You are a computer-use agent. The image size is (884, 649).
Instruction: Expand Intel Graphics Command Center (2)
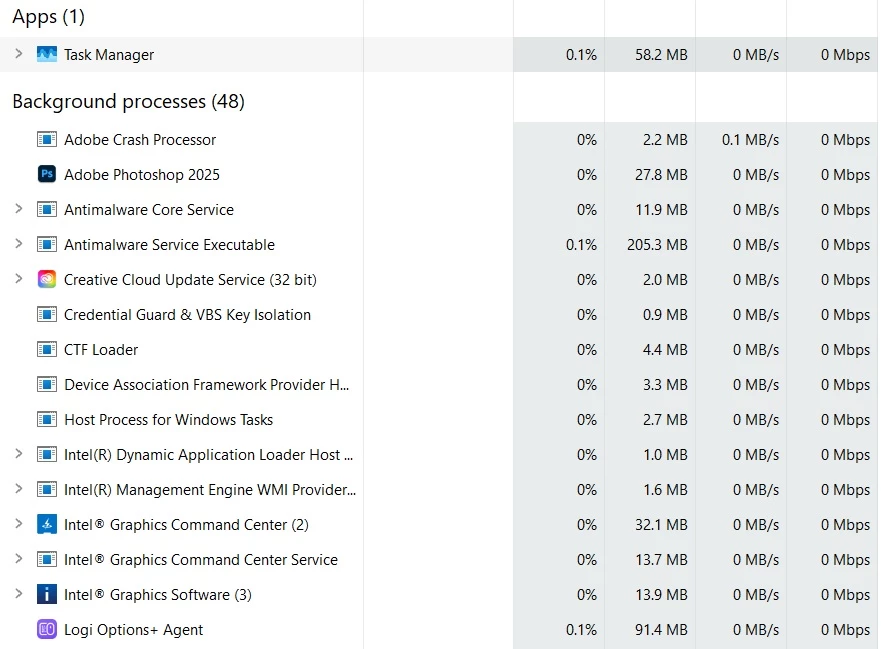coord(19,523)
